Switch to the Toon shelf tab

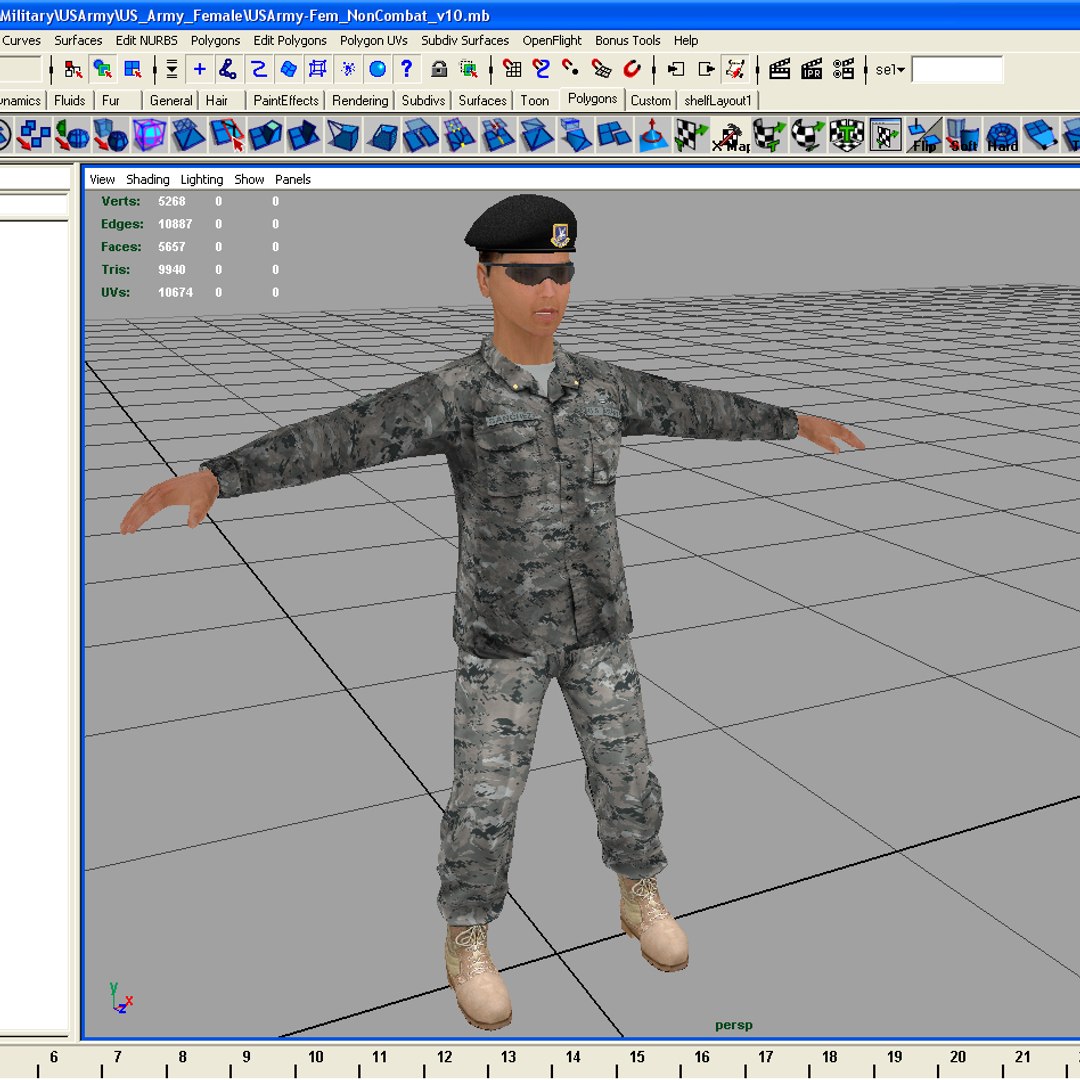click(534, 101)
